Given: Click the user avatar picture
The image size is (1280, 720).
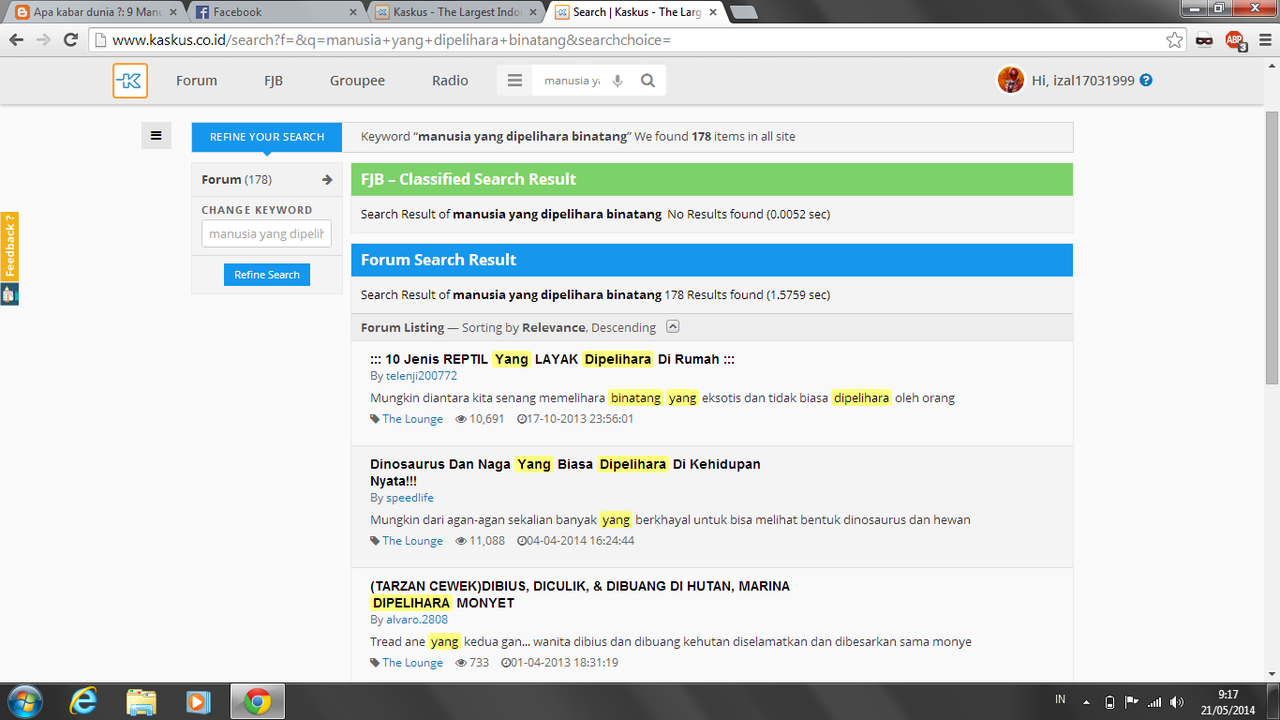Looking at the screenshot, I should [1011, 80].
